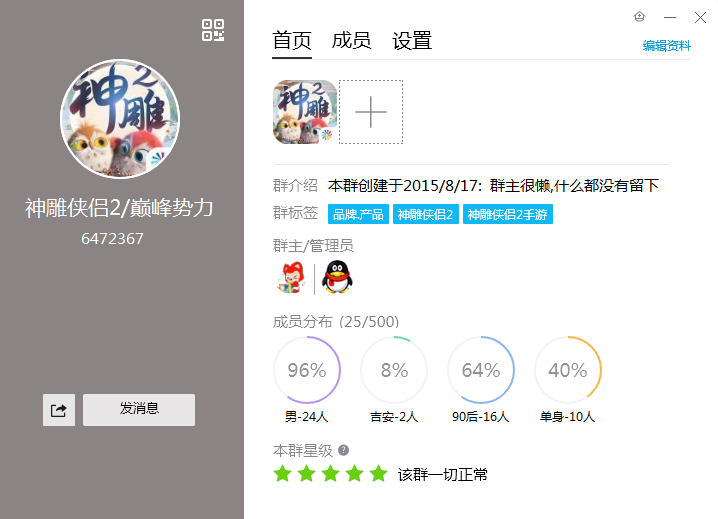Click the group intro text 本群创建于2015/8/17

[405, 186]
